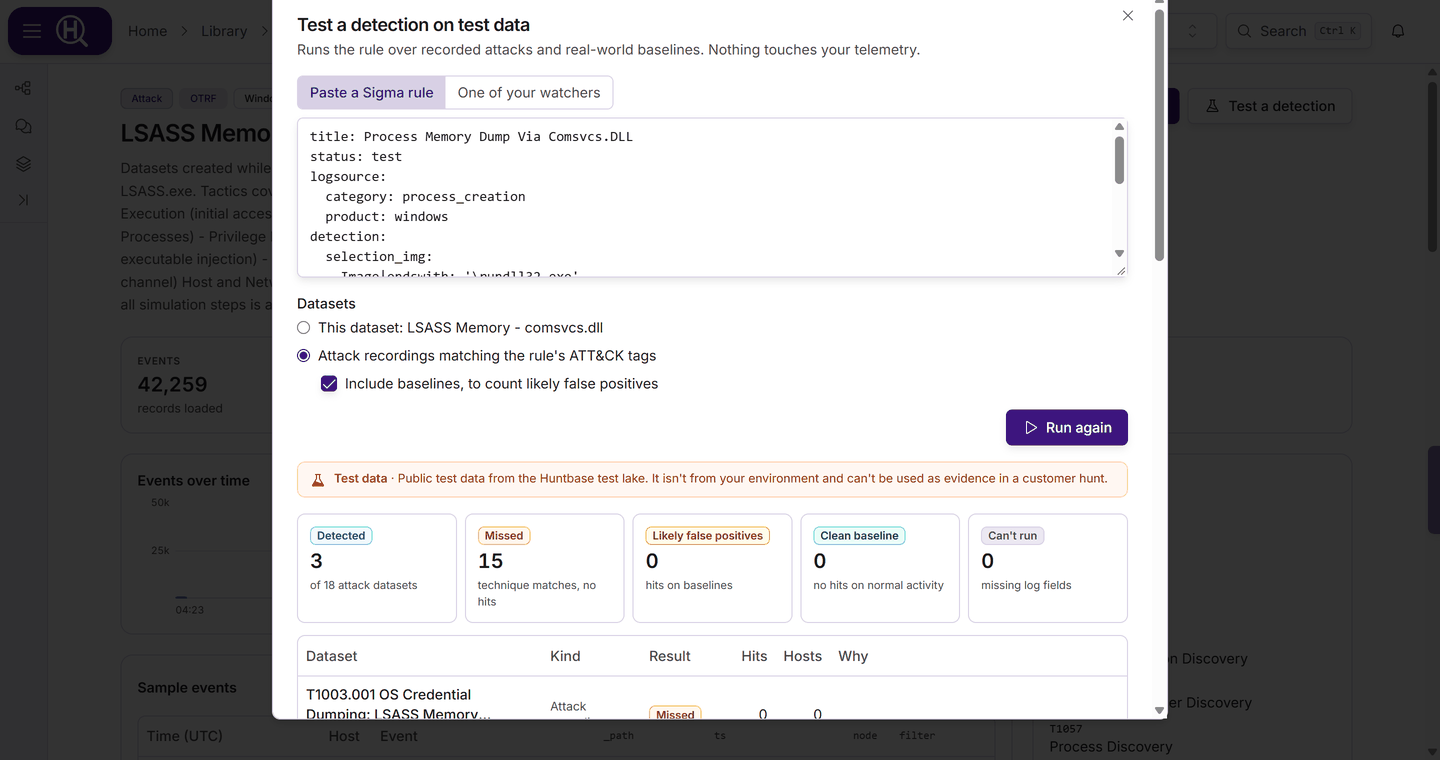Screen dimensions: 1440x760
Task: Click the dialog's vertical scrollbar thumb
Action: (1160, 136)
